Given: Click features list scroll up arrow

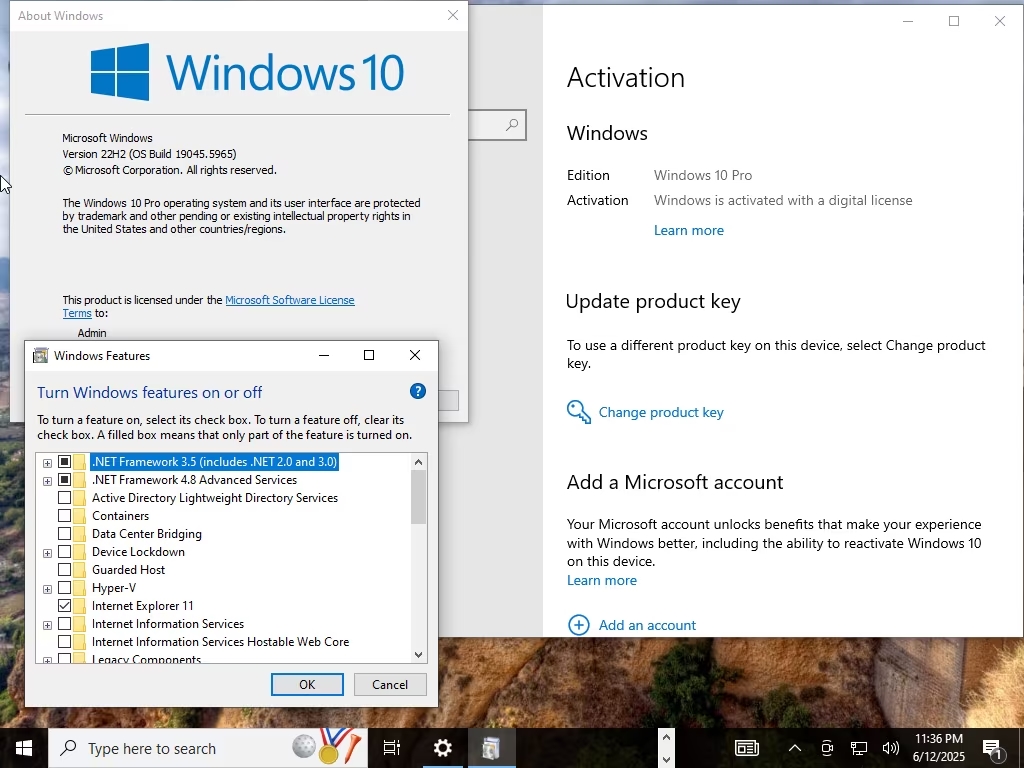Looking at the screenshot, I should 419,462.
